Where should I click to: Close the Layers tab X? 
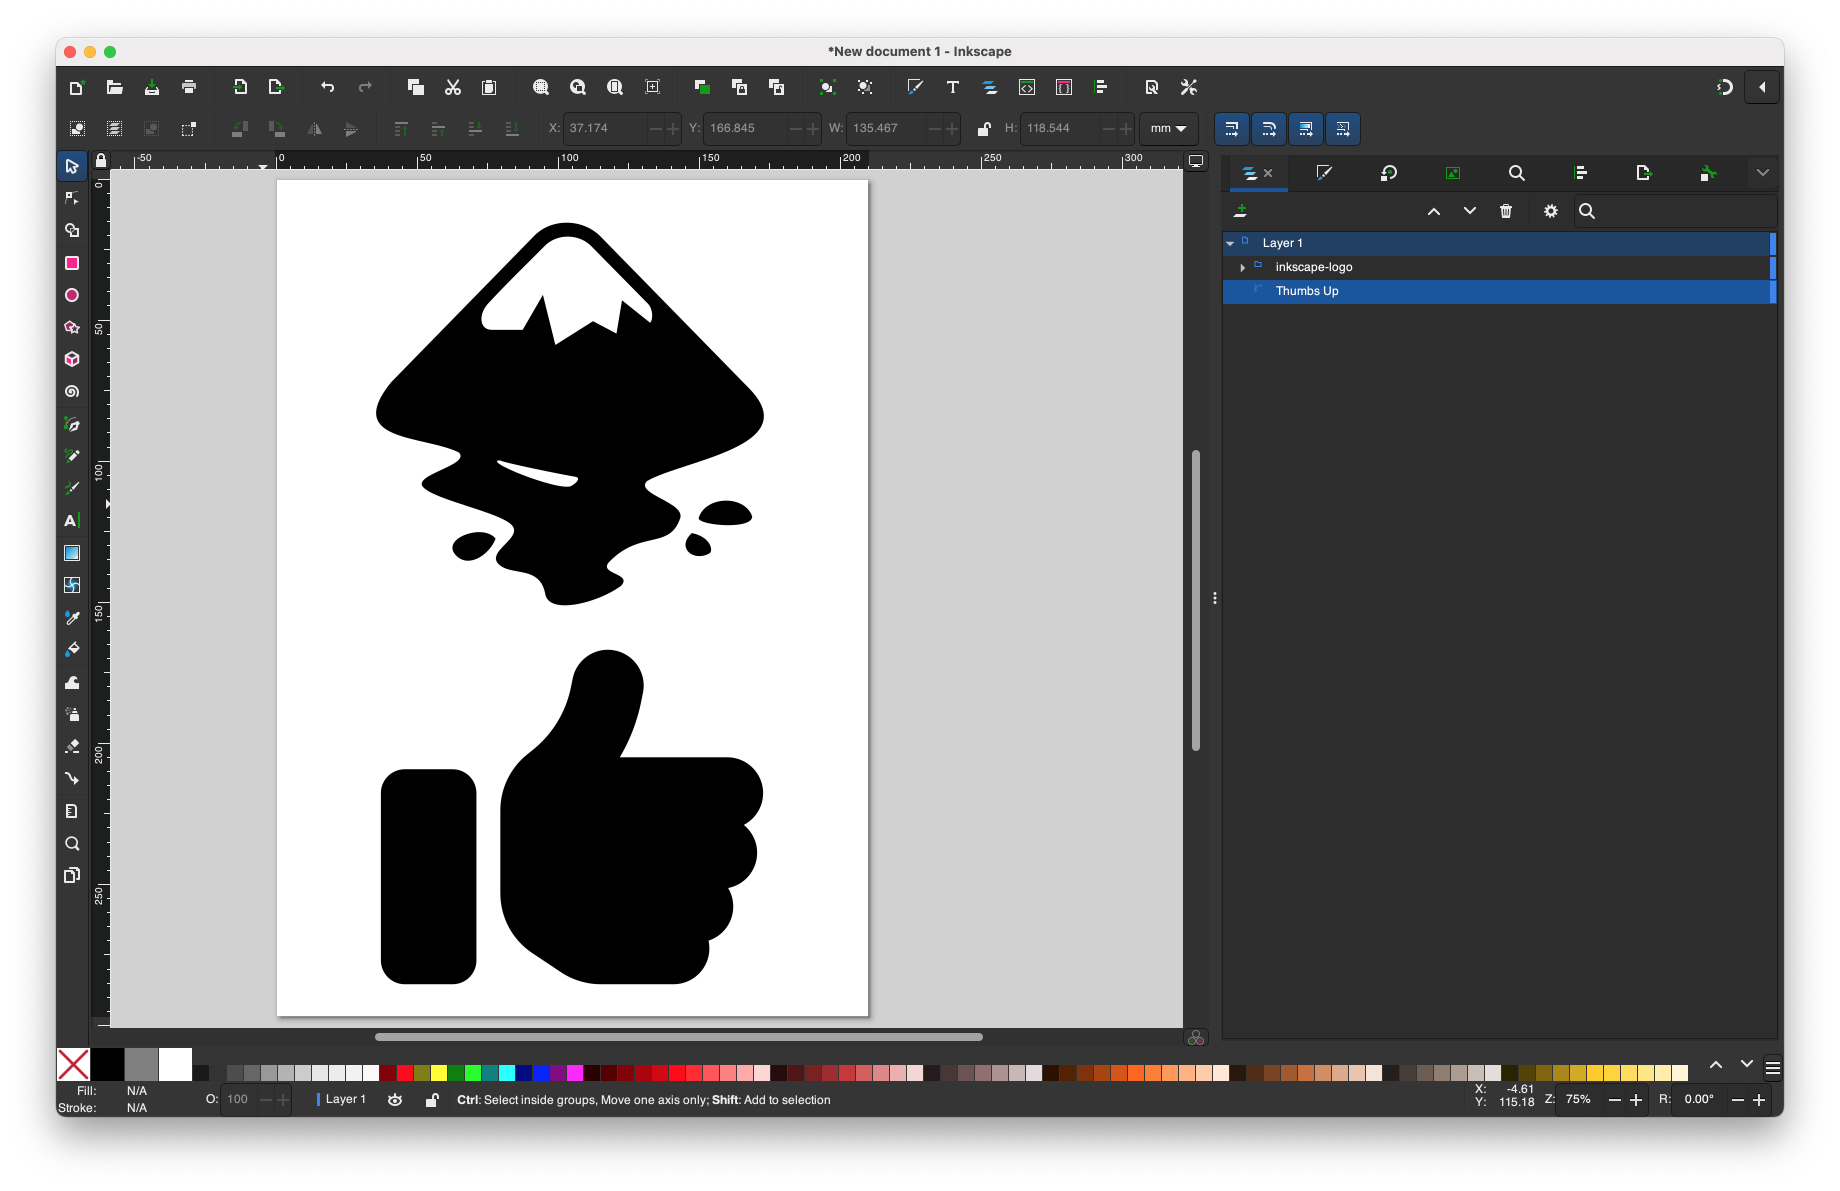click(1268, 173)
